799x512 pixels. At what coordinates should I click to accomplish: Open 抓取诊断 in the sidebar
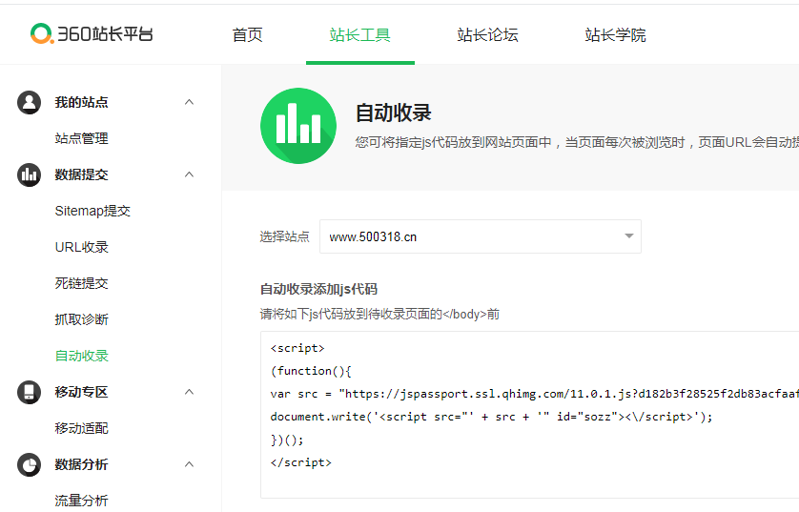tap(82, 319)
